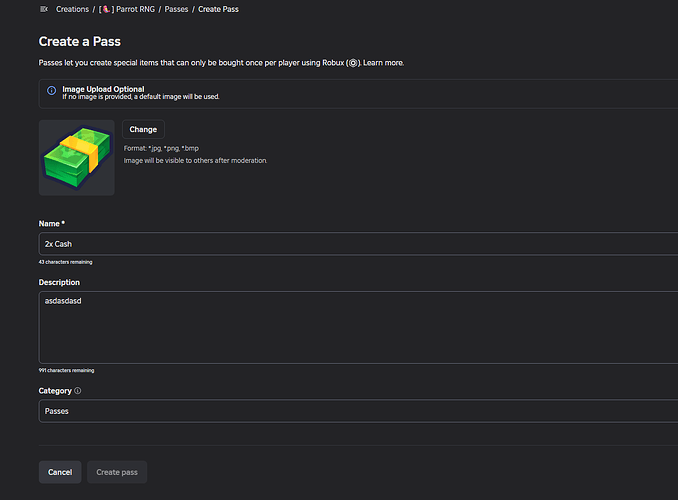Click the Robux currency icon
The image size is (678, 500).
coord(353,63)
